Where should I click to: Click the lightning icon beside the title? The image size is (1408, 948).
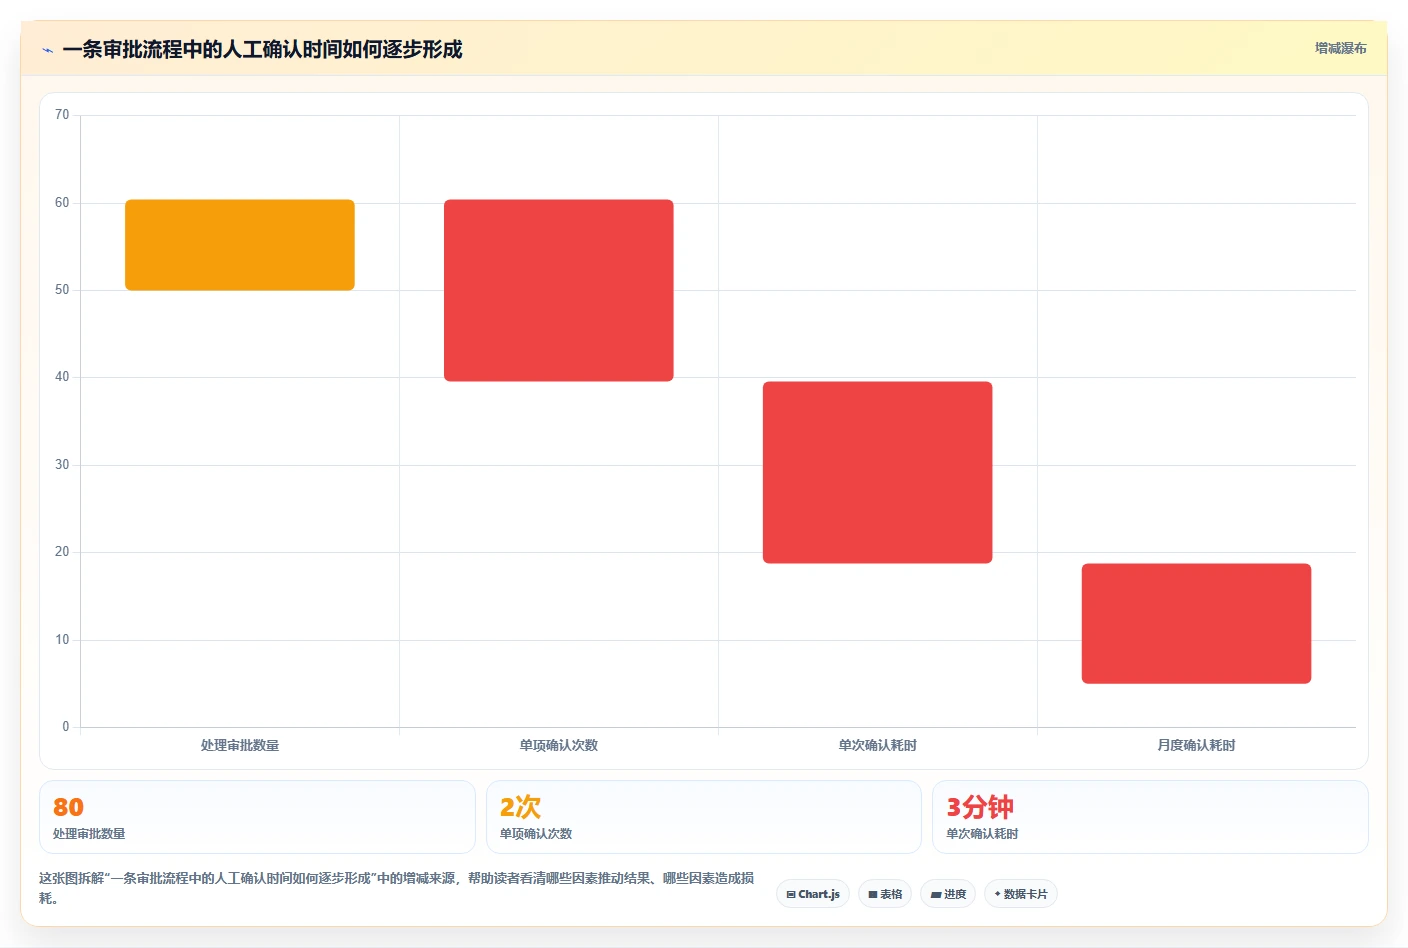(47, 50)
